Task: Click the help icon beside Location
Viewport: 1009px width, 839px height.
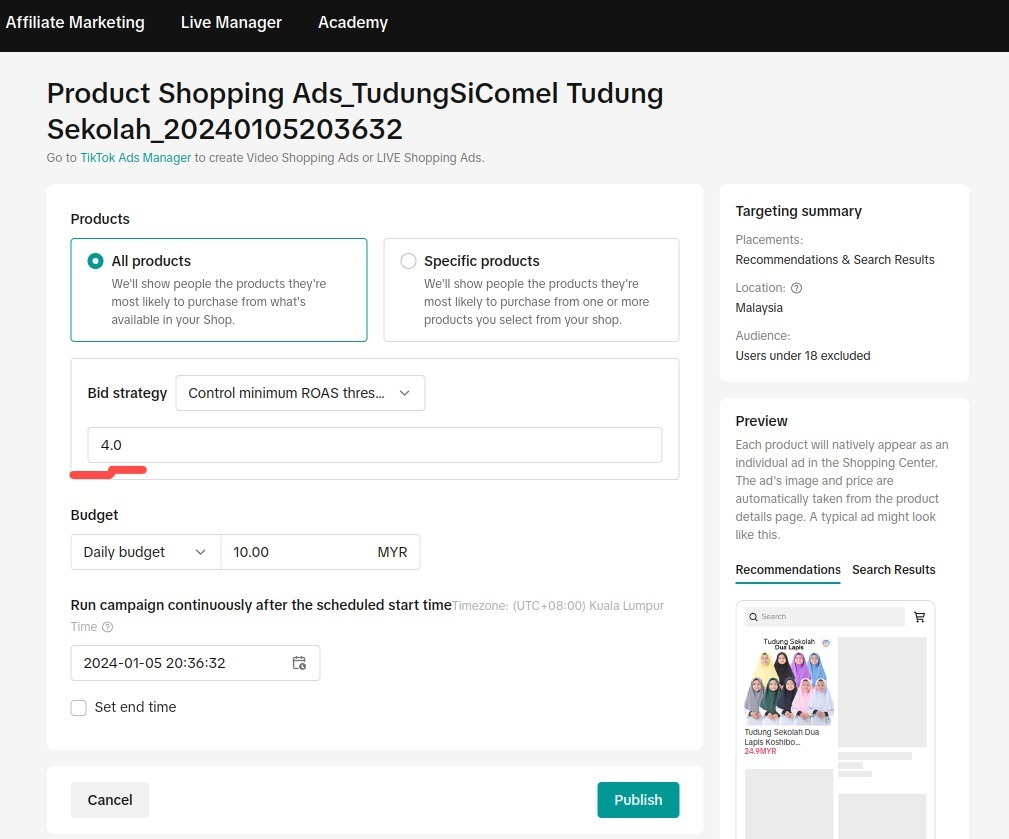Action: (x=796, y=288)
